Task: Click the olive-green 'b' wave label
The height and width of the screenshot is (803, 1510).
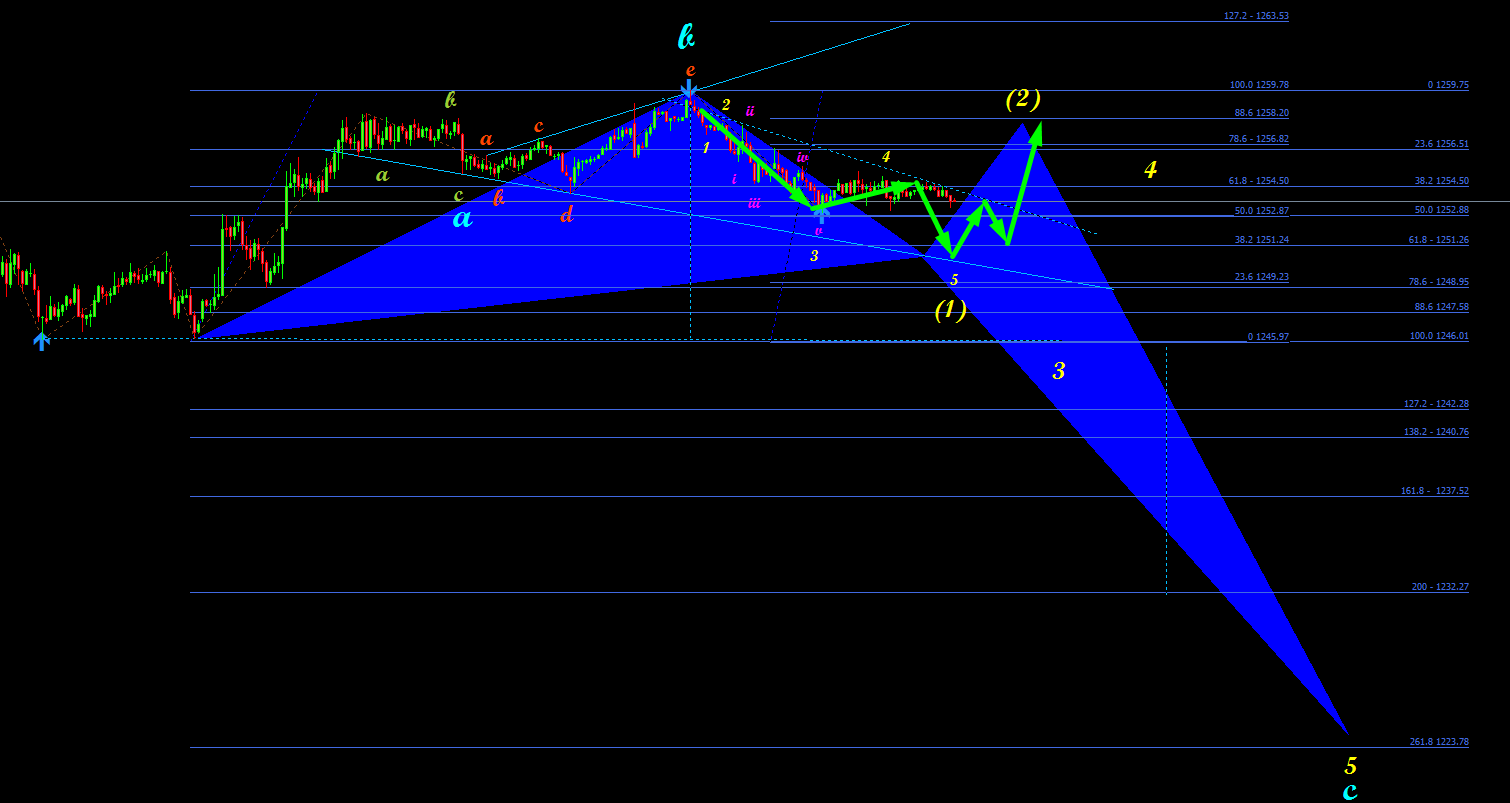Action: tap(451, 99)
